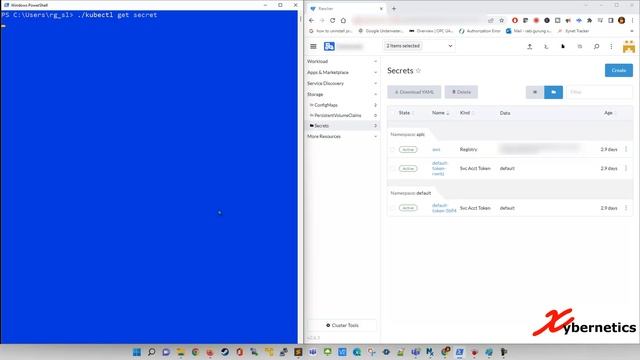Open Sublime Text from the taskbar

[x=298, y=352]
